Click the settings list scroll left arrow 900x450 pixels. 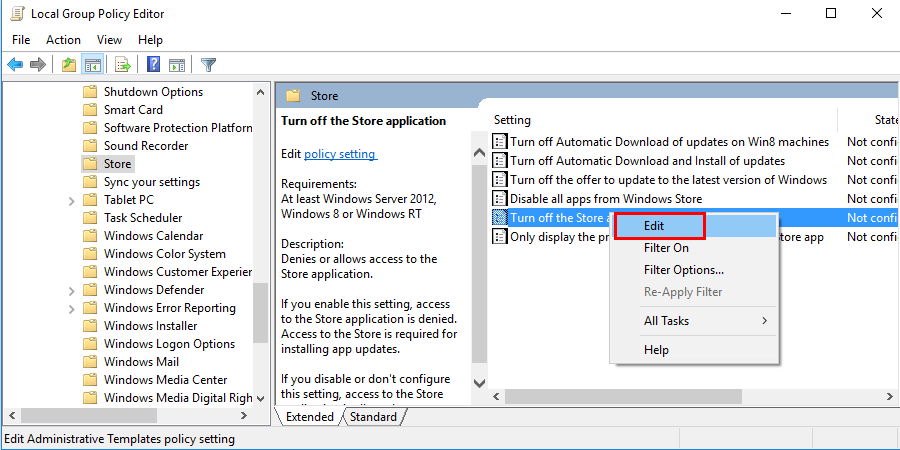tap(497, 397)
